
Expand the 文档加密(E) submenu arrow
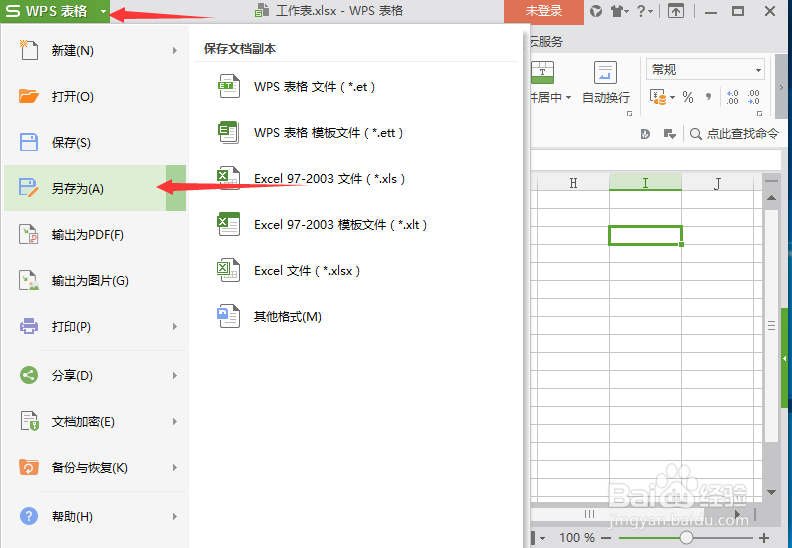(x=175, y=421)
